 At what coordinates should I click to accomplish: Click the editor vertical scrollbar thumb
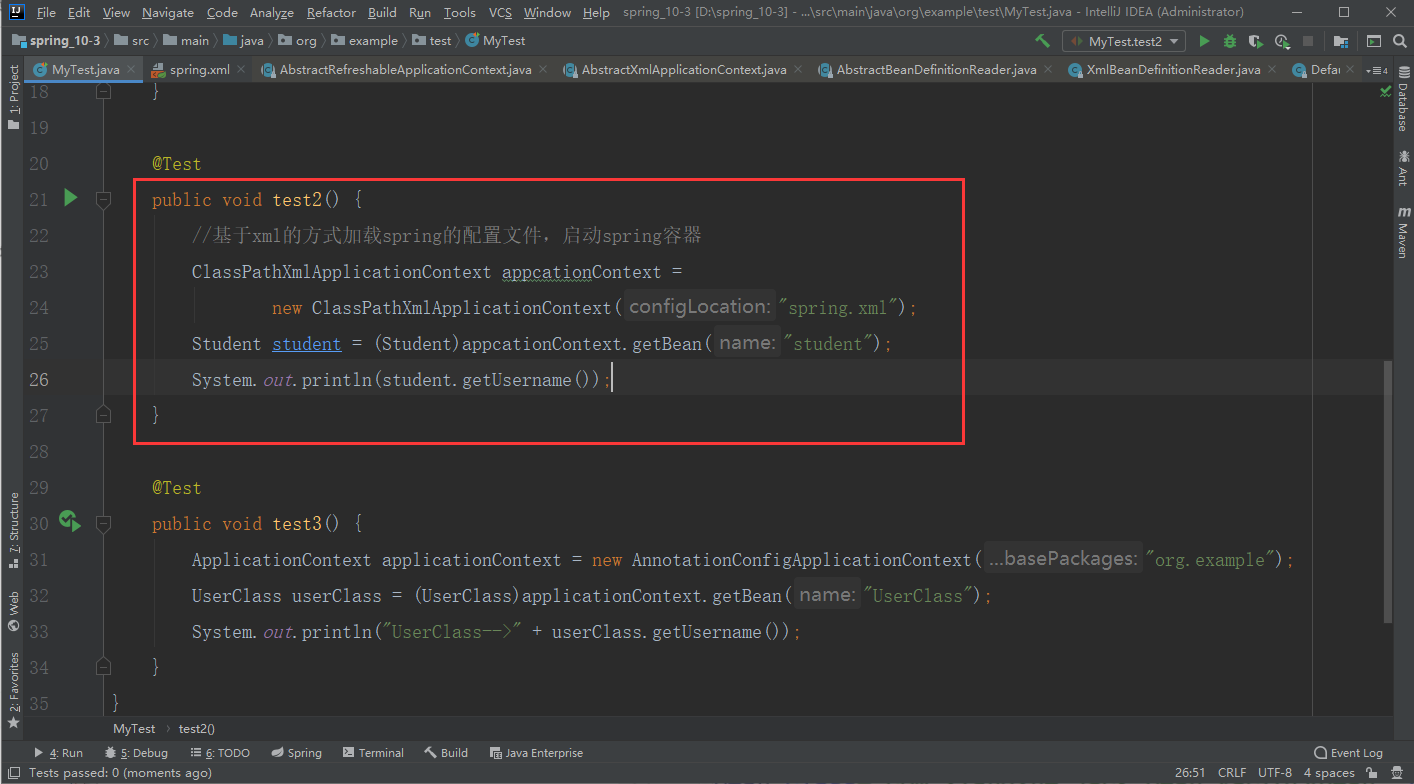pyautogui.click(x=1386, y=492)
